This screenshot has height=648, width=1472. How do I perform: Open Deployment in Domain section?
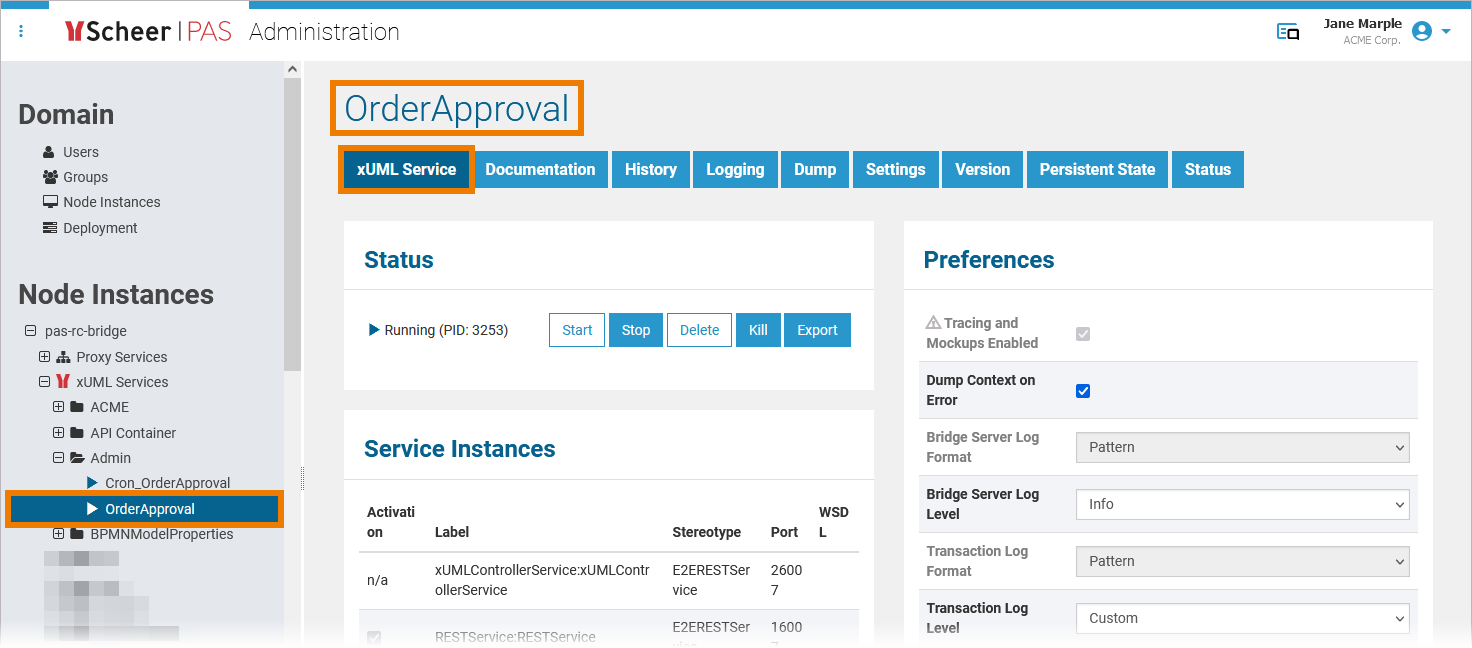tap(100, 228)
